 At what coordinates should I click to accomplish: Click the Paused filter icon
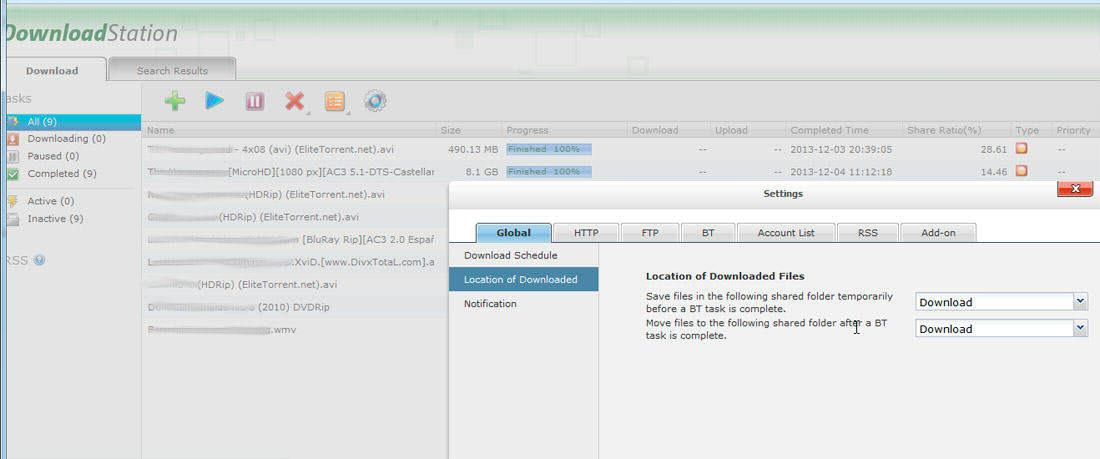[13, 157]
